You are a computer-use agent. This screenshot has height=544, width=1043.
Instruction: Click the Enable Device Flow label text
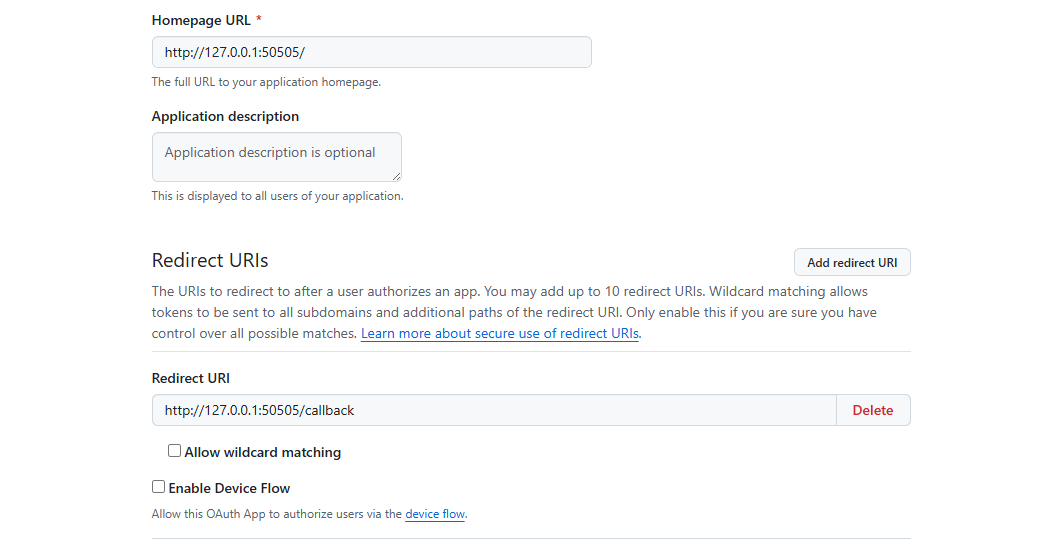[x=229, y=488]
